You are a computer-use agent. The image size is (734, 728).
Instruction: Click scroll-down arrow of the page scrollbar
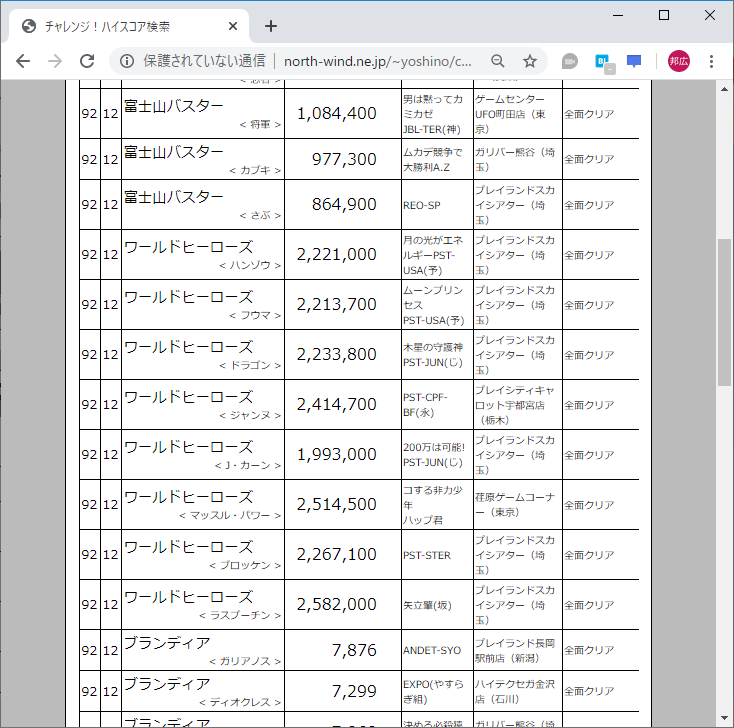coord(724,718)
